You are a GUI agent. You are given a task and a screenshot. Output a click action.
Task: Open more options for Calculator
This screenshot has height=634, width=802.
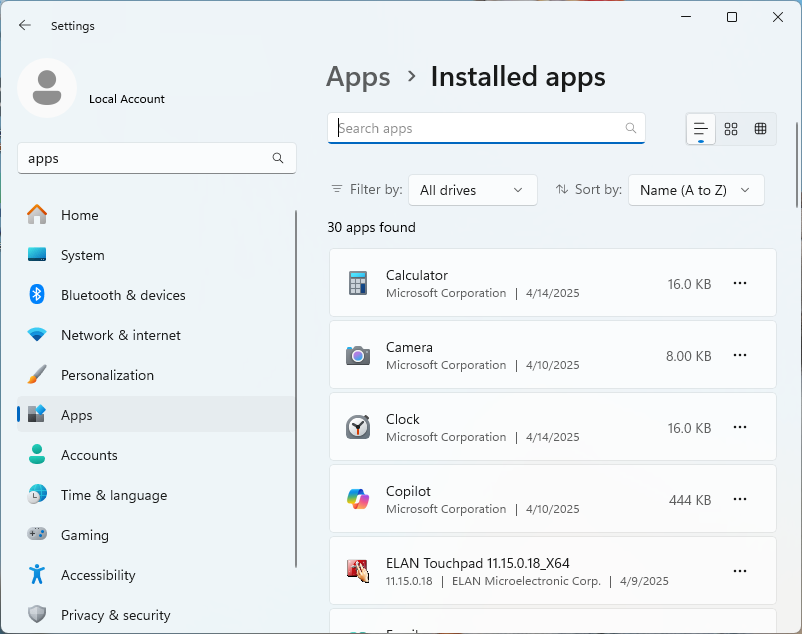740,284
